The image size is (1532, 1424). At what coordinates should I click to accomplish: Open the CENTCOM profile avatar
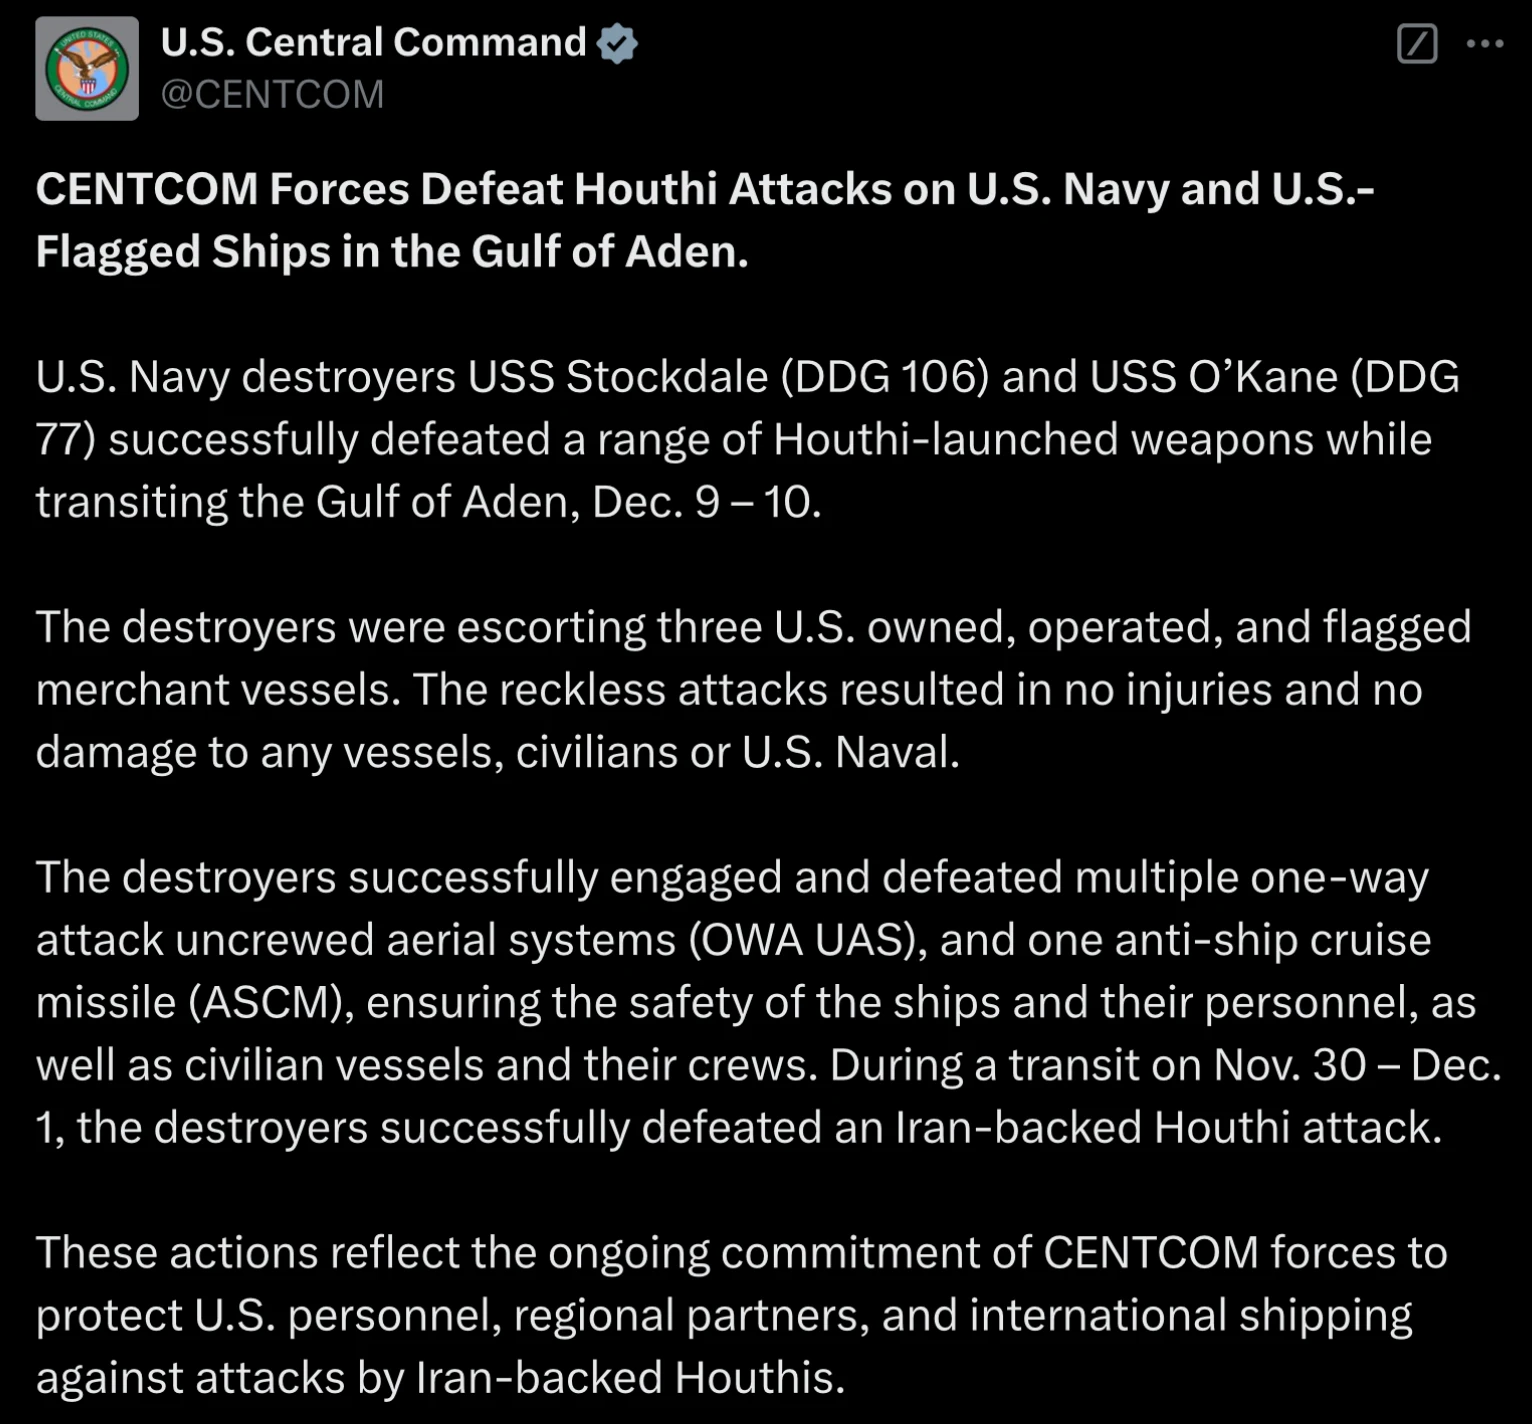(87, 69)
